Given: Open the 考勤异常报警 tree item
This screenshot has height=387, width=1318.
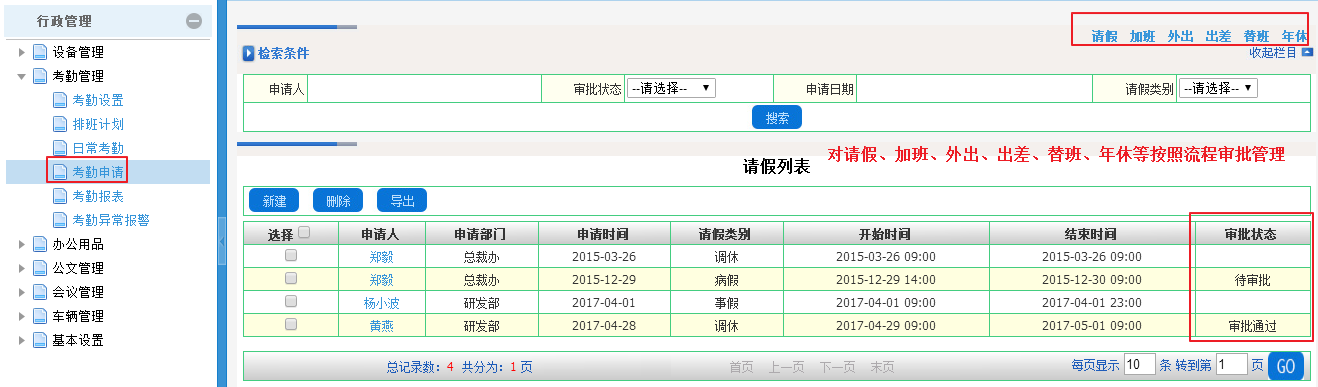Looking at the screenshot, I should pos(111,220).
